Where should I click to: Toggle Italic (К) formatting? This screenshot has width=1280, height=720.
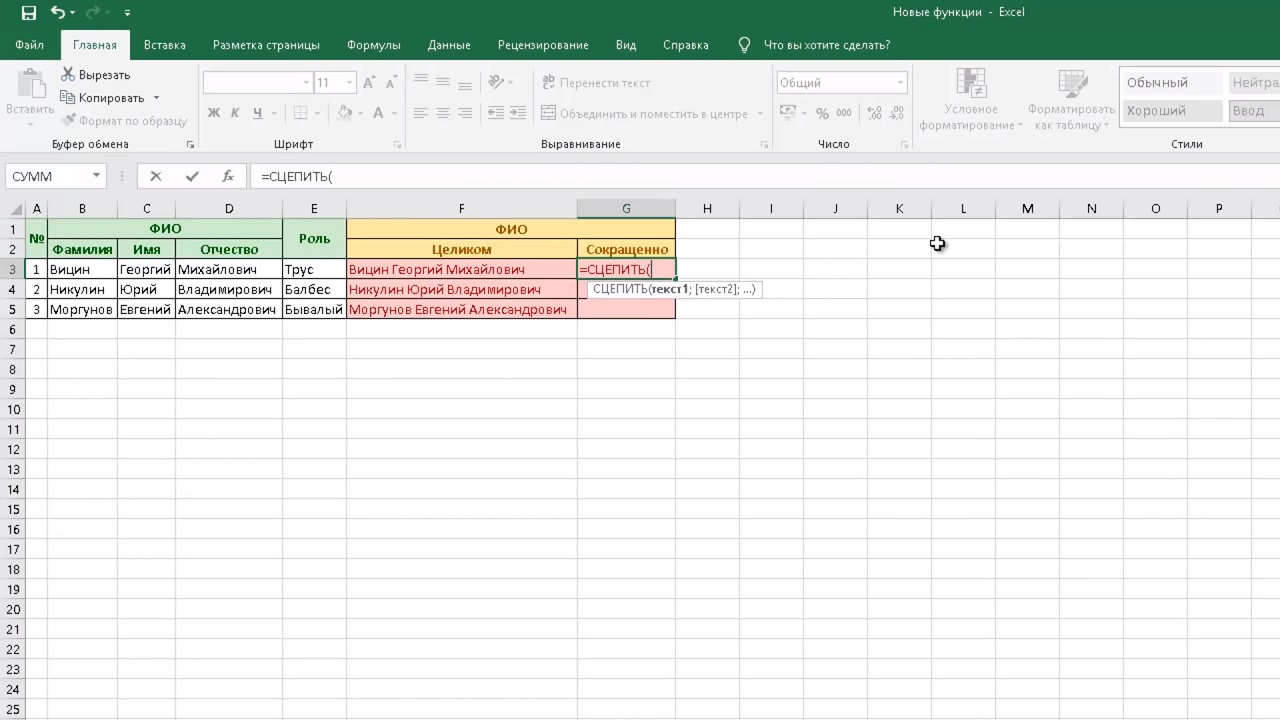236,113
